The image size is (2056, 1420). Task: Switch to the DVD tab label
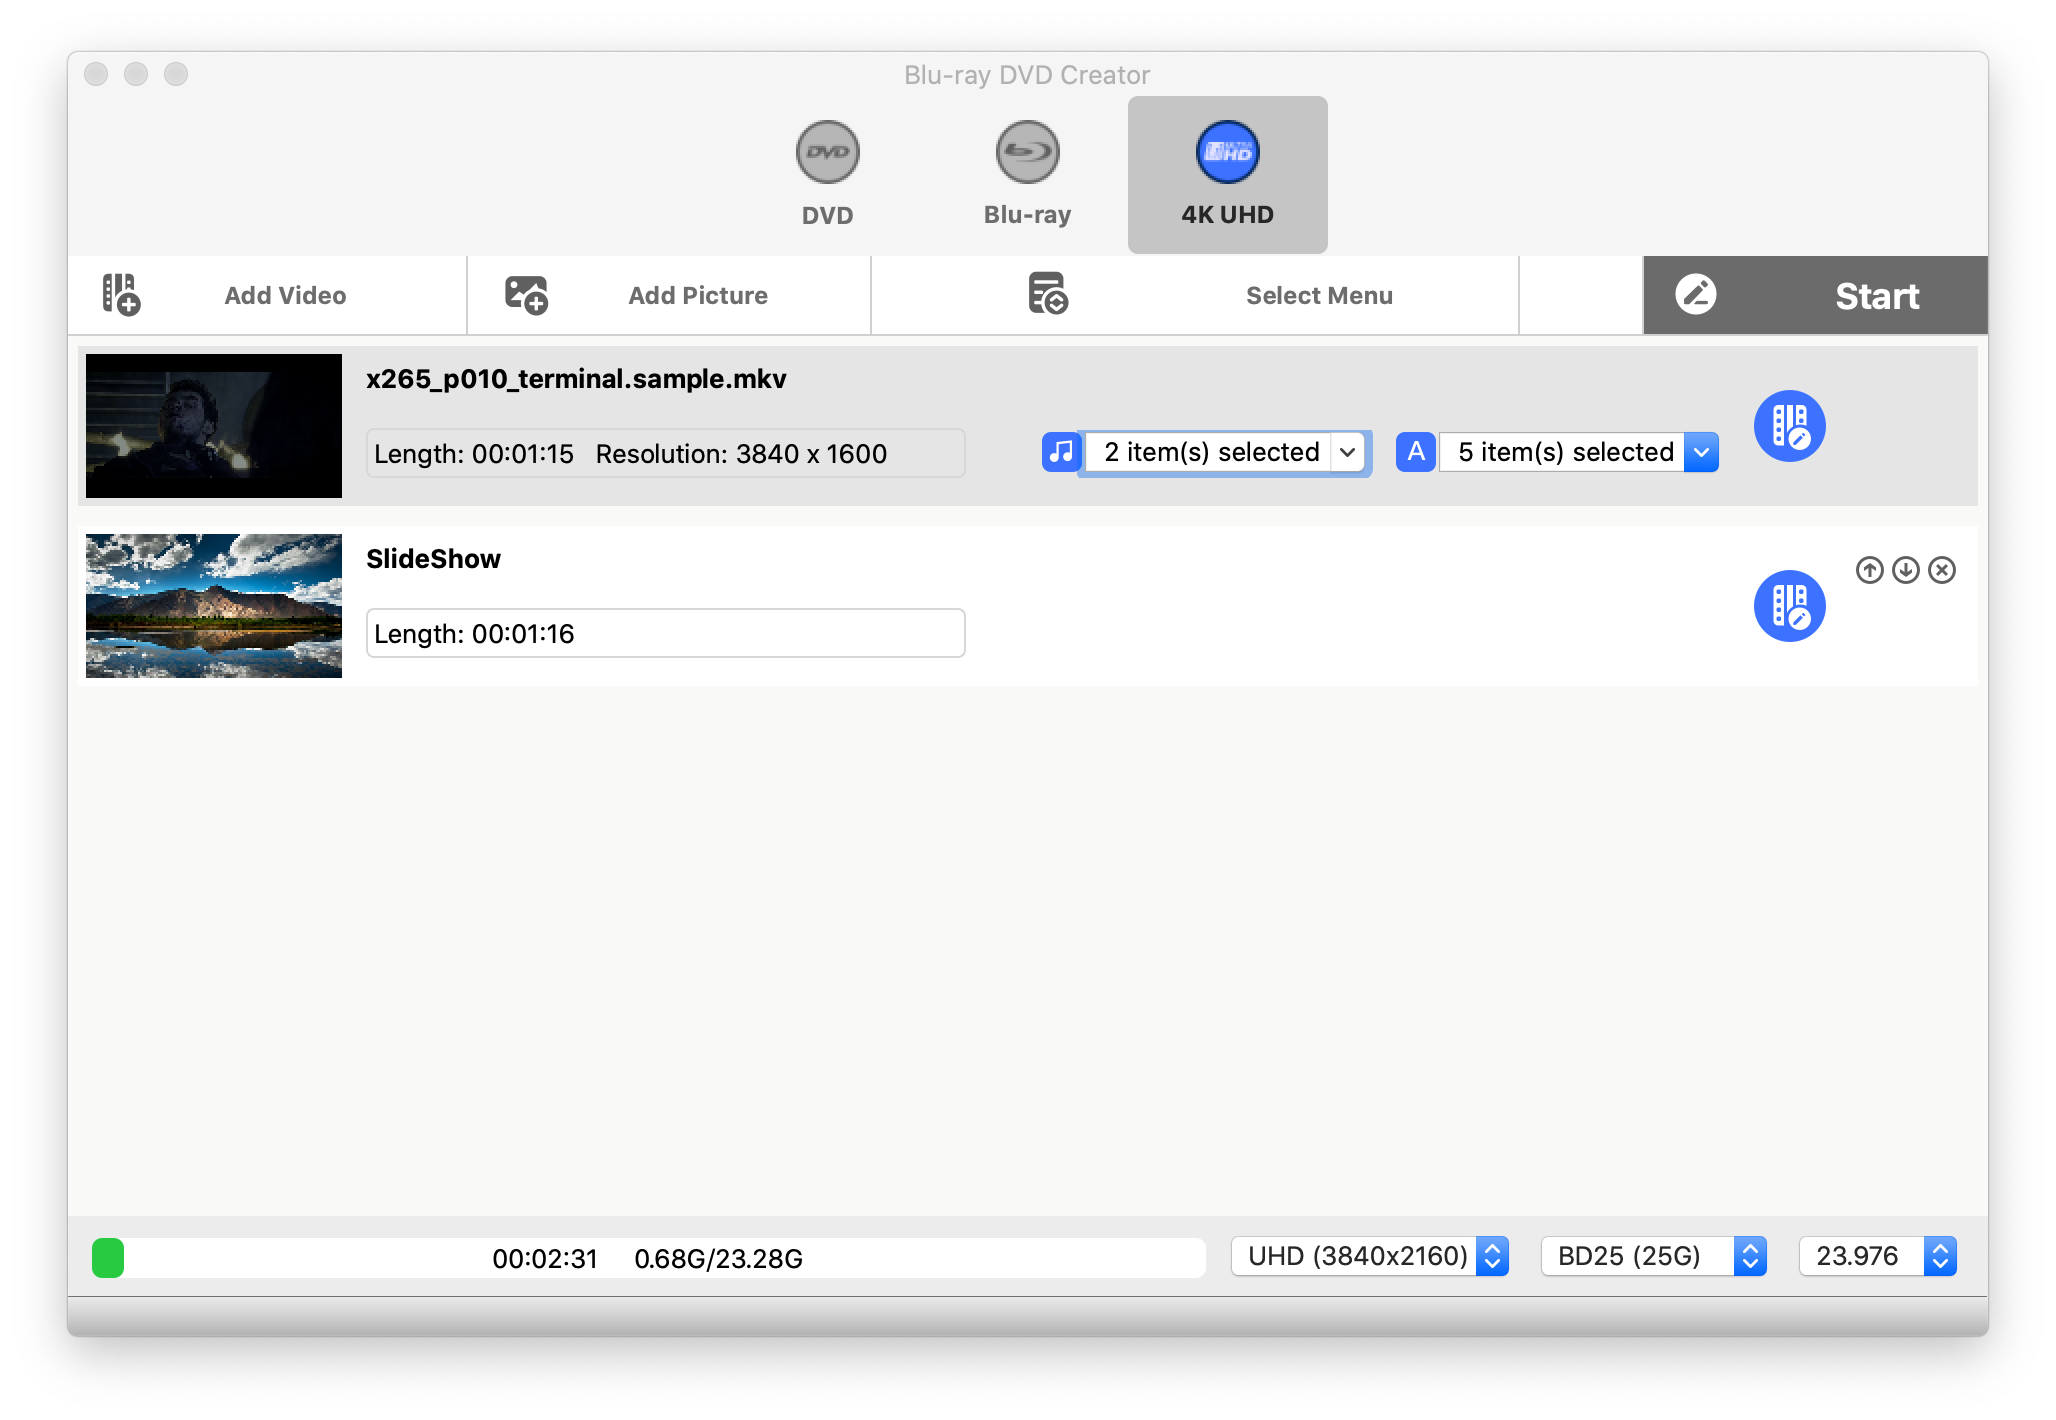coord(827,215)
